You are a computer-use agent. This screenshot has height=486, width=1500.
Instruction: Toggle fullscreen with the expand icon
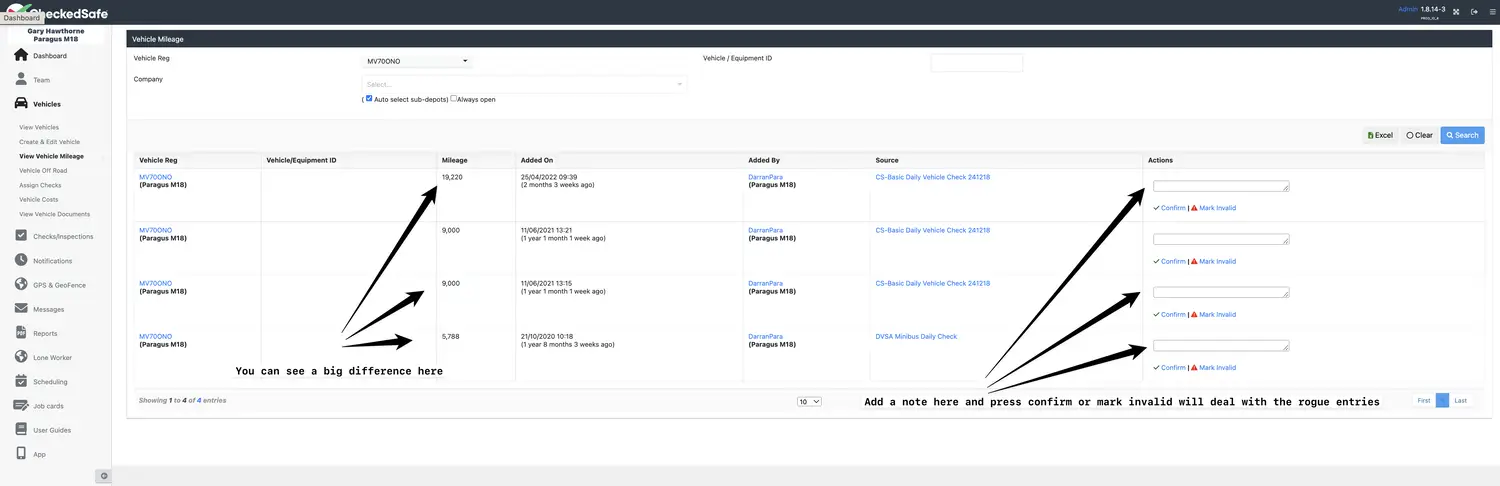point(1455,12)
